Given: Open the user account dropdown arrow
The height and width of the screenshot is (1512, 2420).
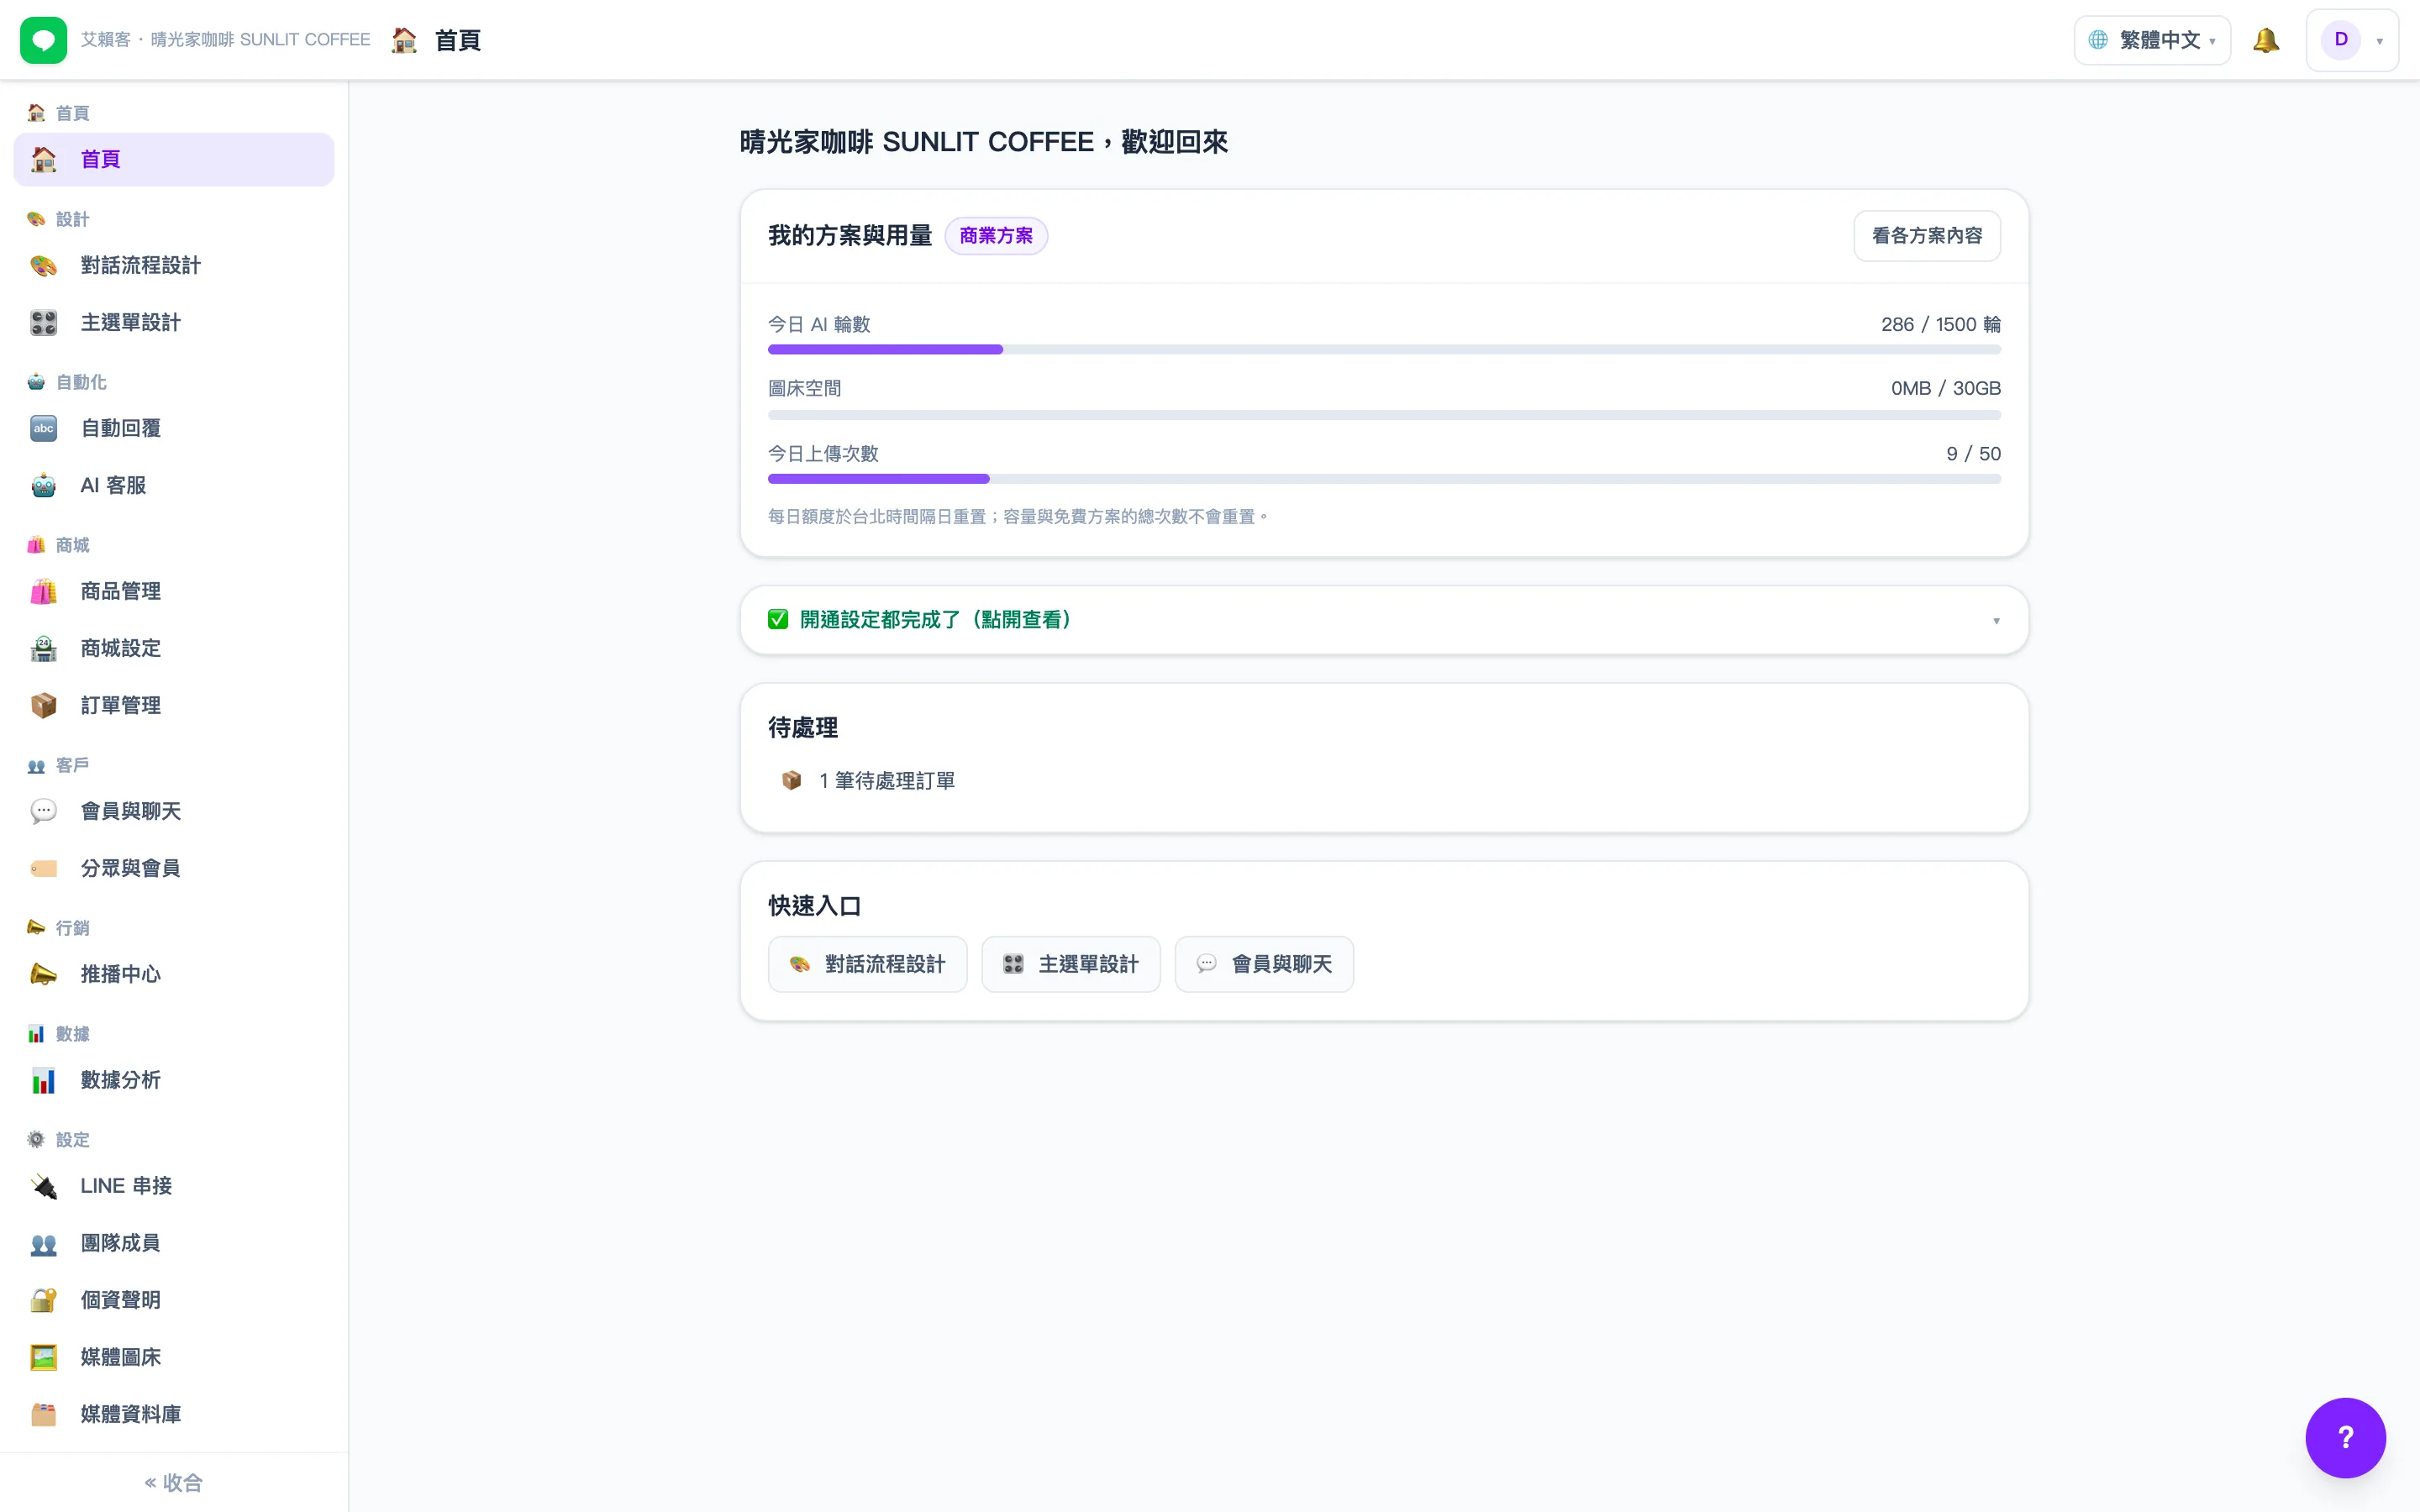Looking at the screenshot, I should pyautogui.click(x=2380, y=41).
